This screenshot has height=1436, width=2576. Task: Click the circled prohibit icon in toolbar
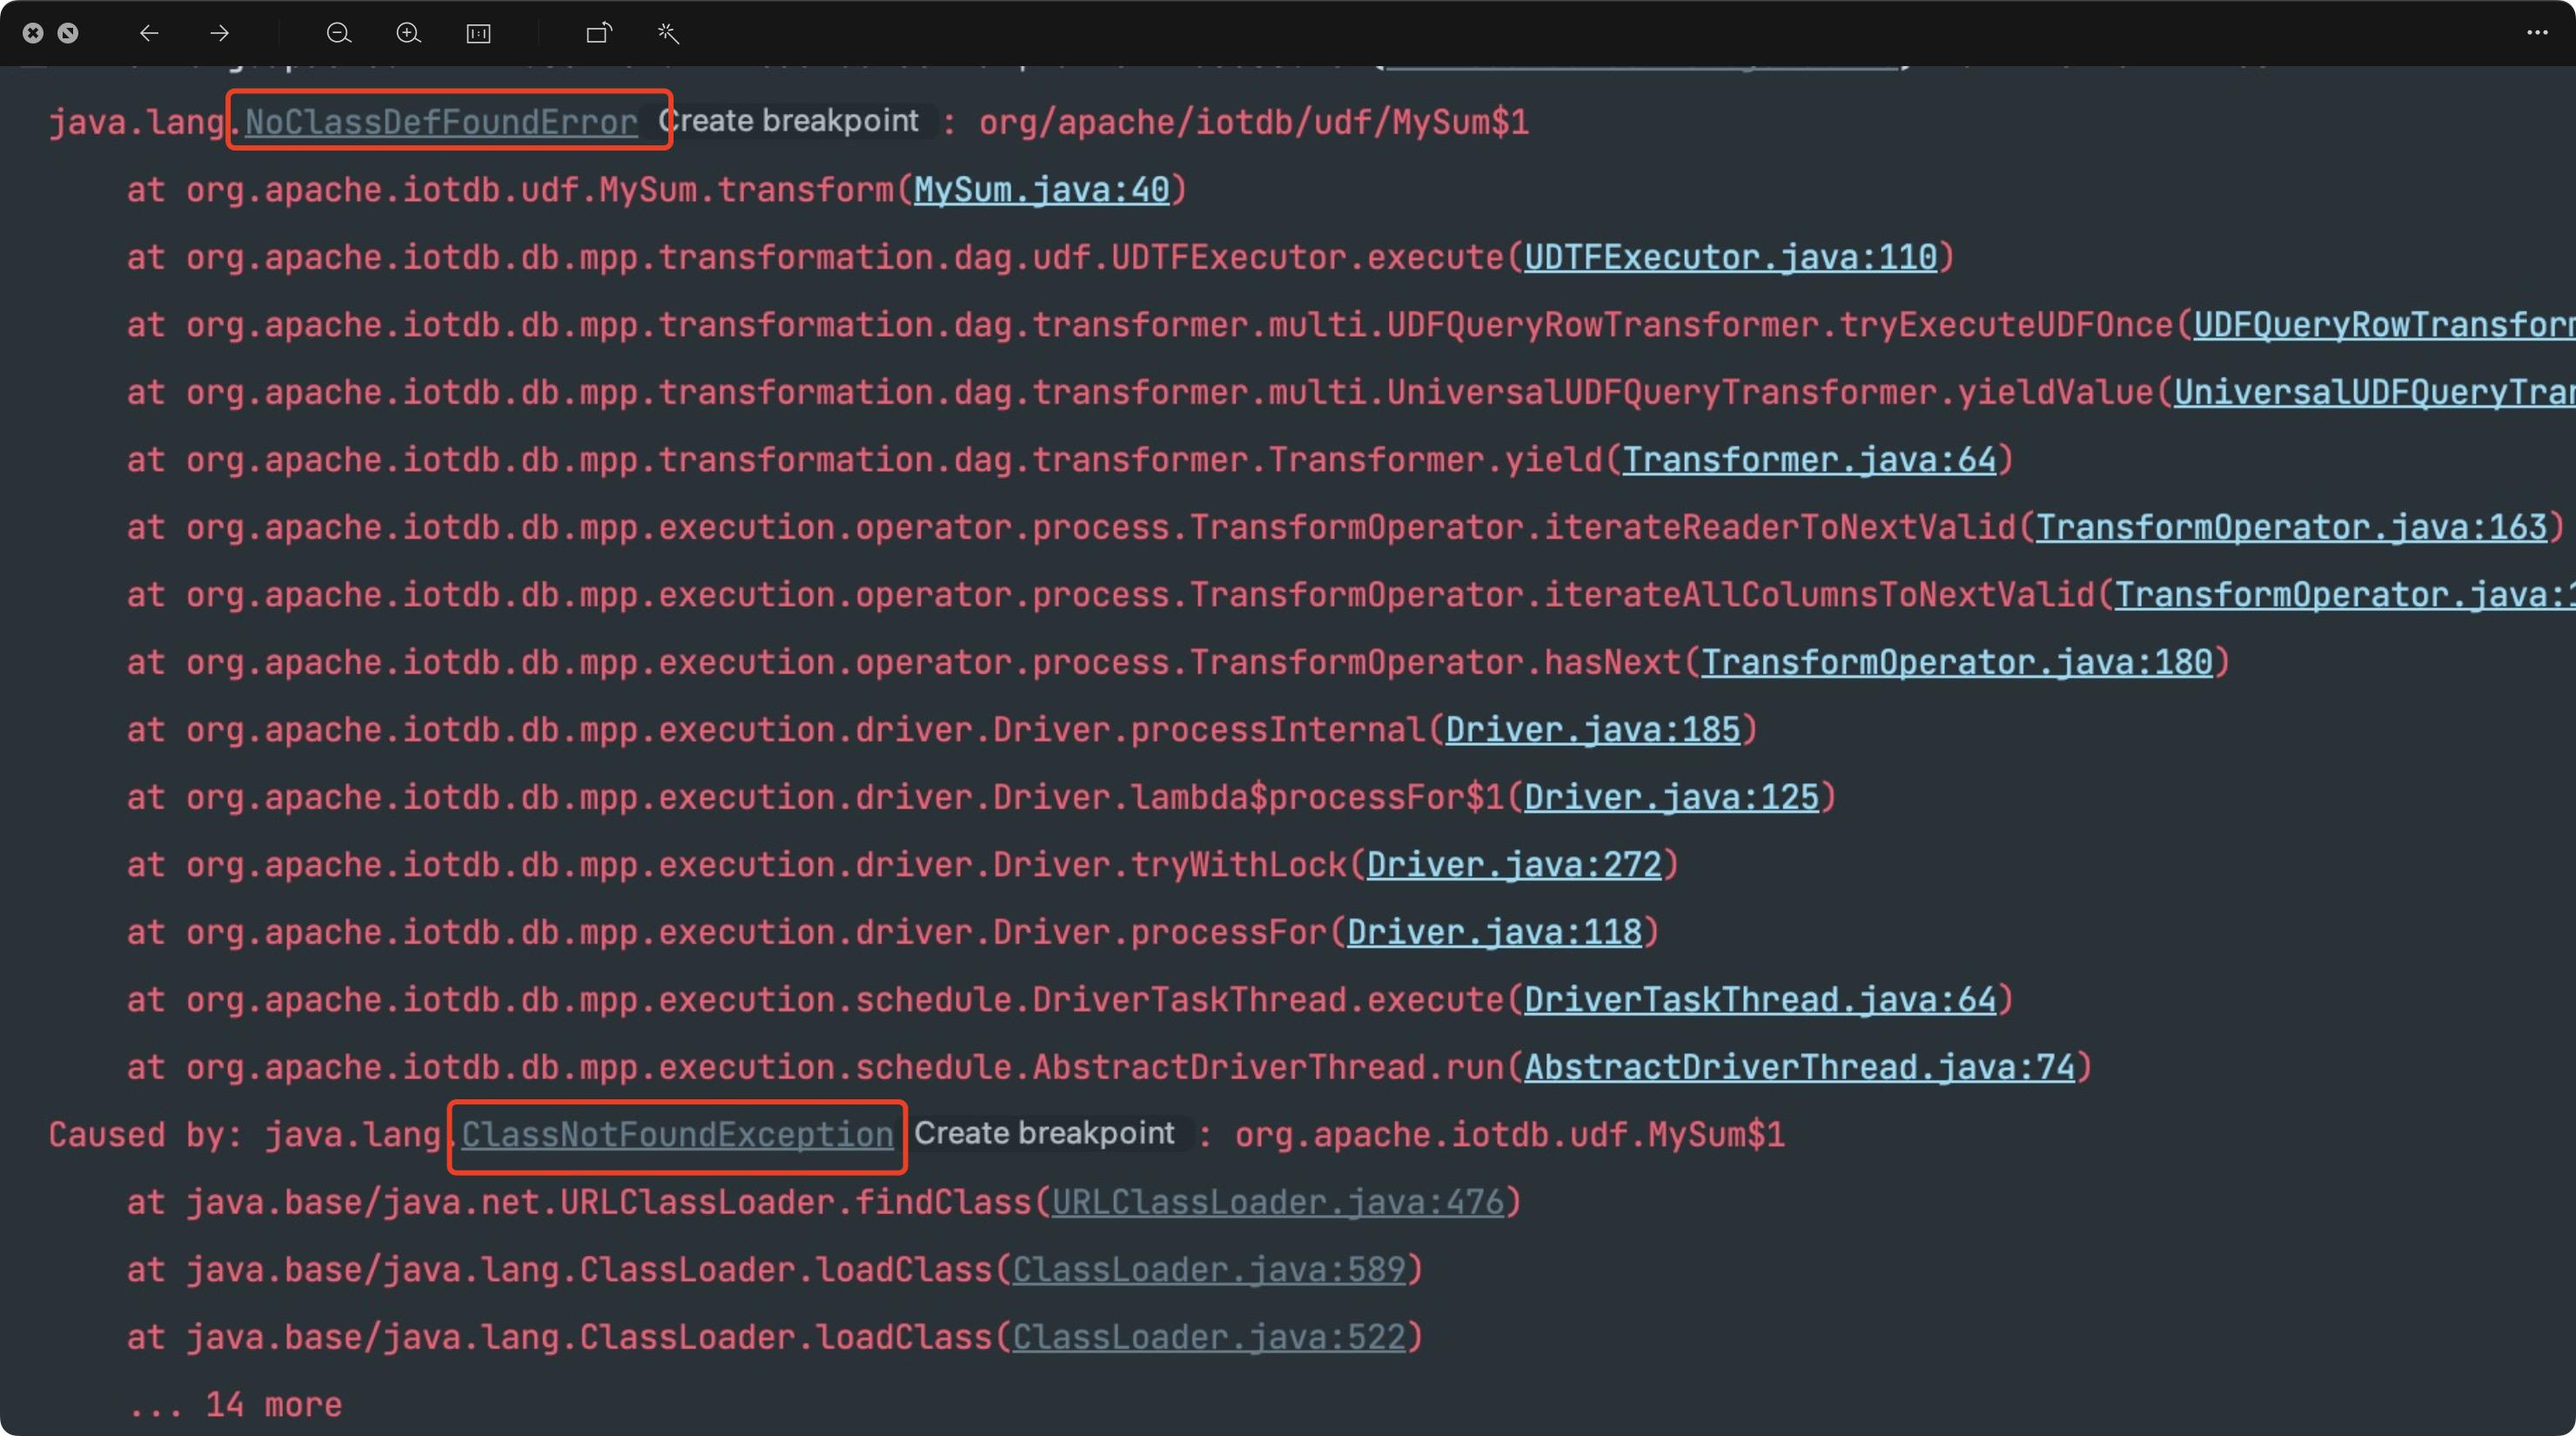pos(69,32)
